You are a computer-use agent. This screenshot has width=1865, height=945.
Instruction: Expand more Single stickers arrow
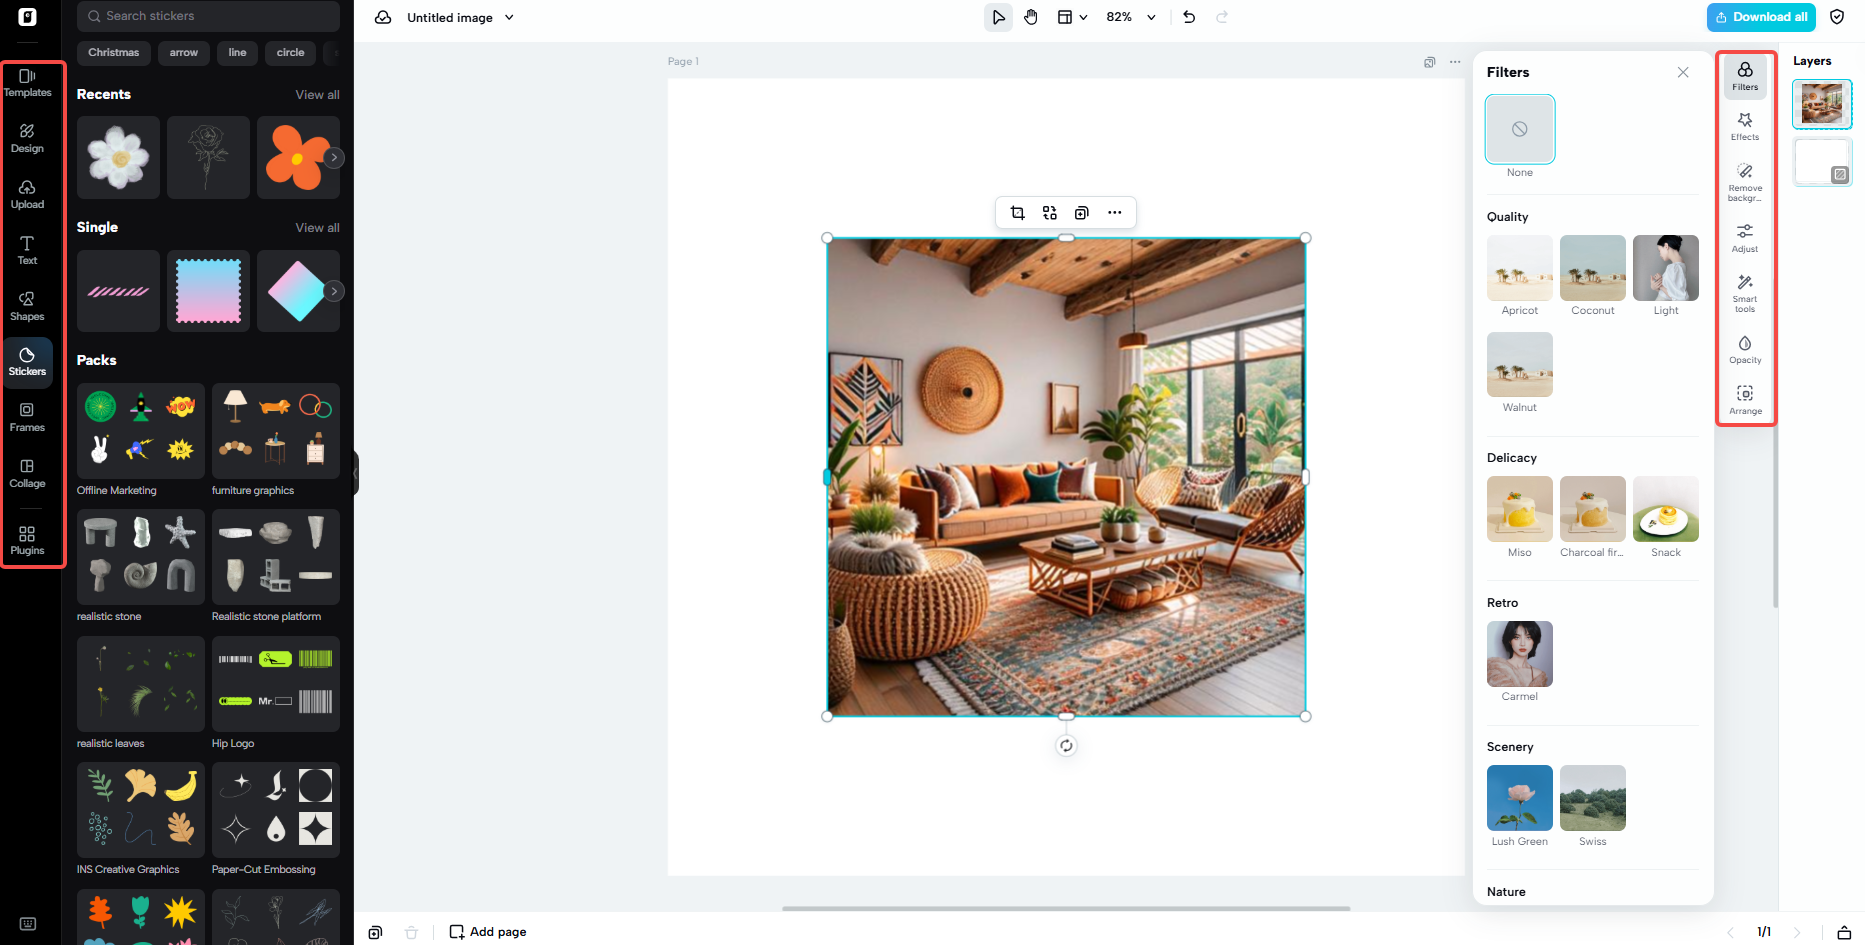334,291
